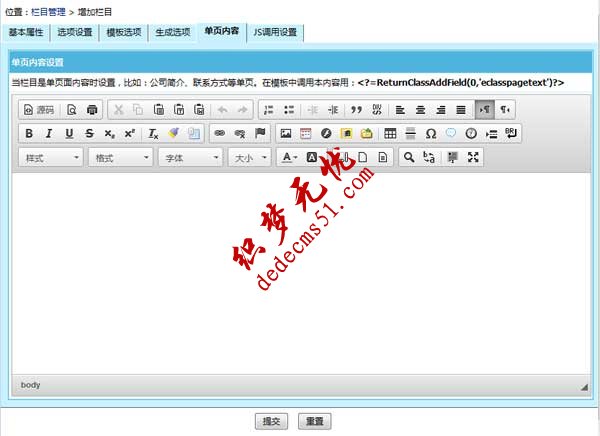600x436 pixels.
Task: Switch to the JS调用设置 tab
Action: click(x=275, y=33)
